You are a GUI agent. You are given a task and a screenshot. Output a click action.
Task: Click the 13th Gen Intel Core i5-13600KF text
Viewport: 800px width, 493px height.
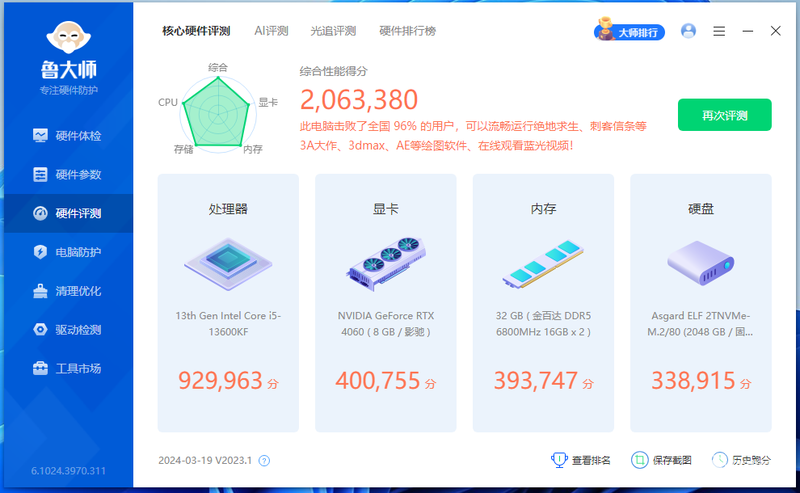coord(228,324)
